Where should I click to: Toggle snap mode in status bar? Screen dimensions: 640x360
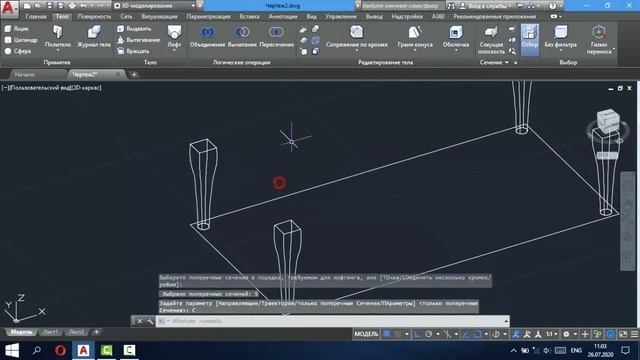(x=397, y=334)
